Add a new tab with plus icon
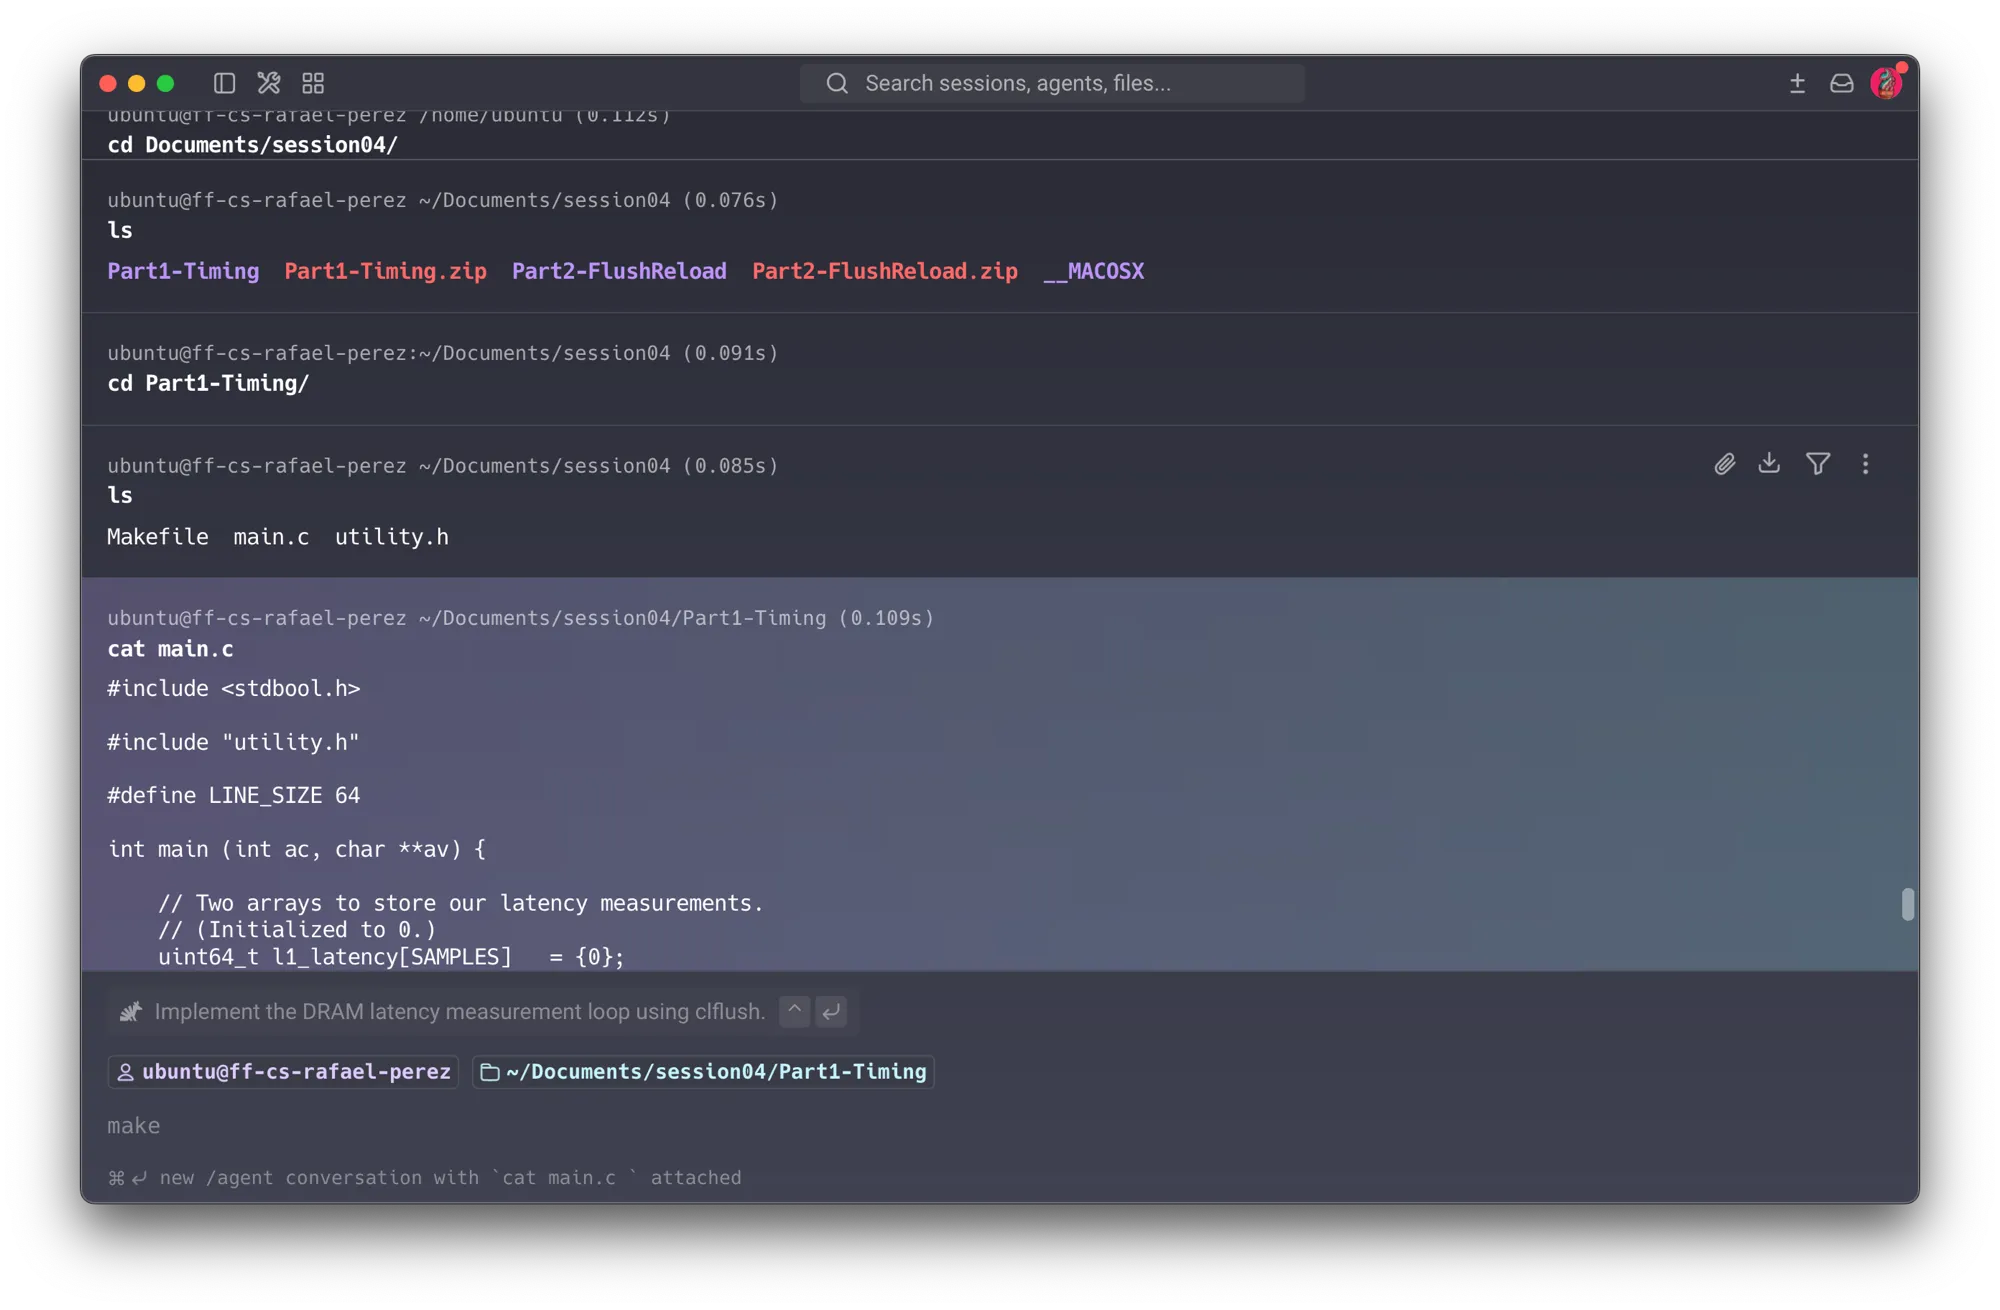 tap(1797, 83)
